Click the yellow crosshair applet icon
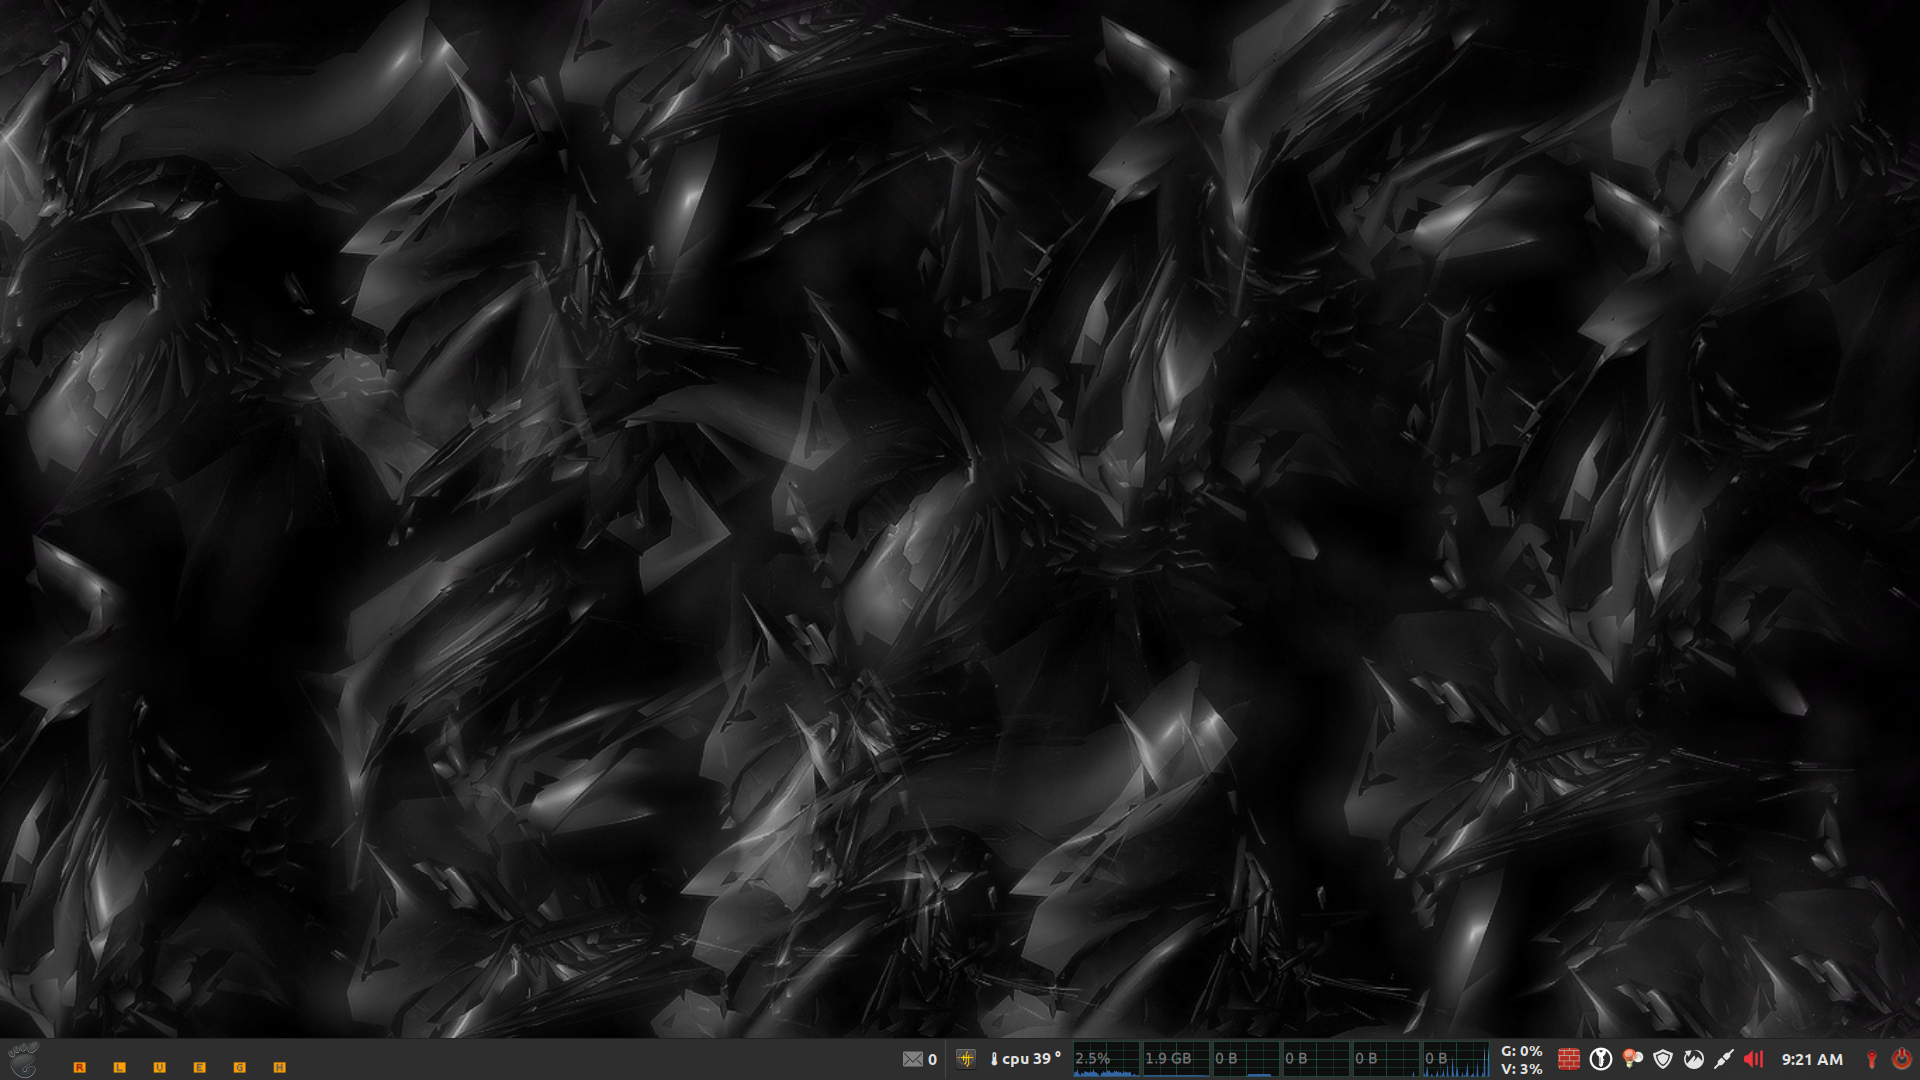 point(966,1059)
